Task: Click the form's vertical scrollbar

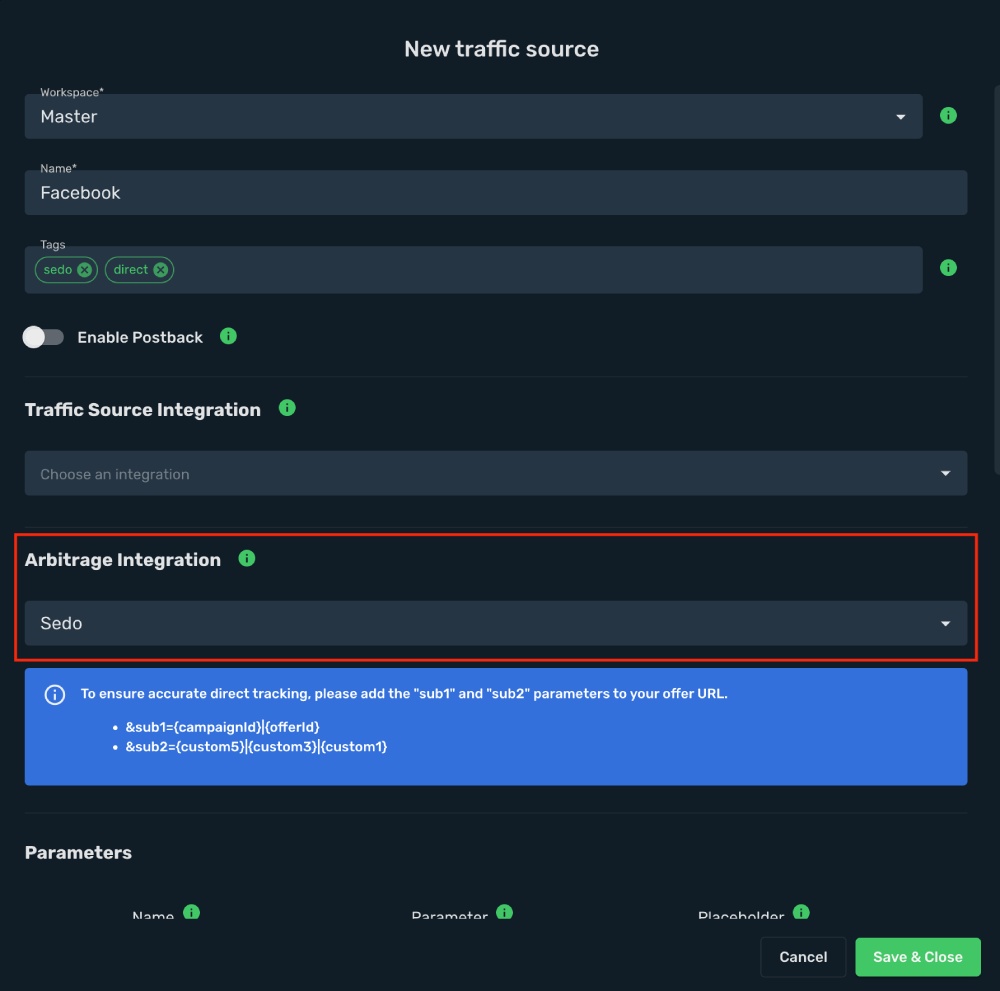Action: [996, 281]
